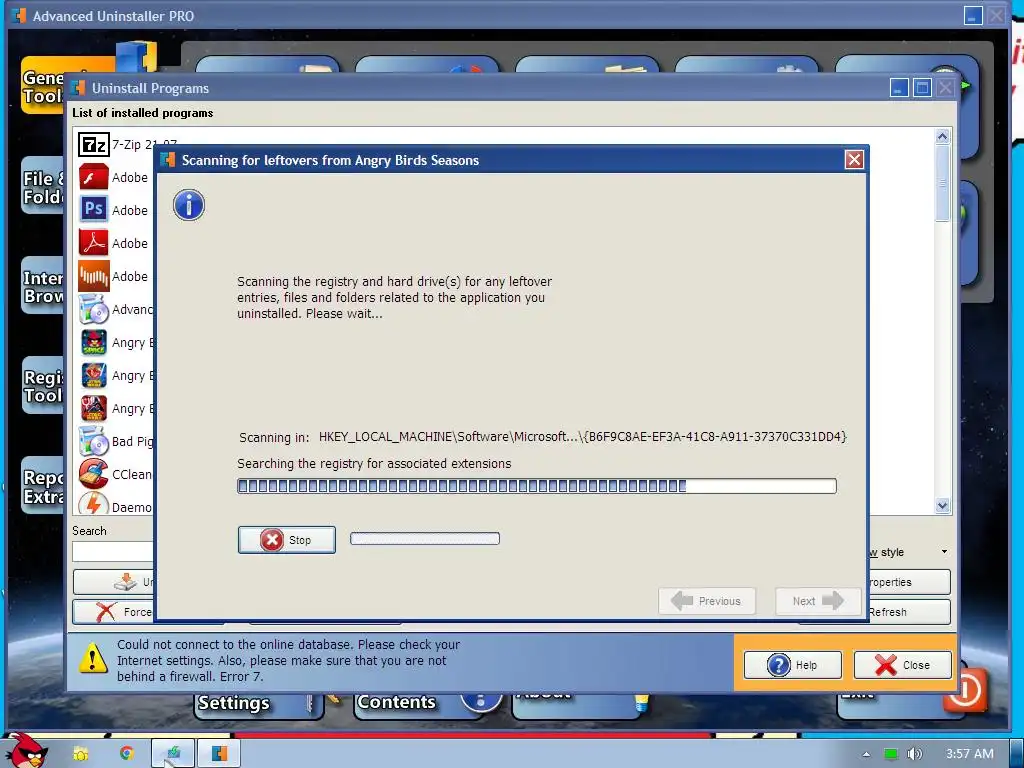Click the program list scroll down arrow
Screen dimensions: 1024x768
click(x=942, y=505)
